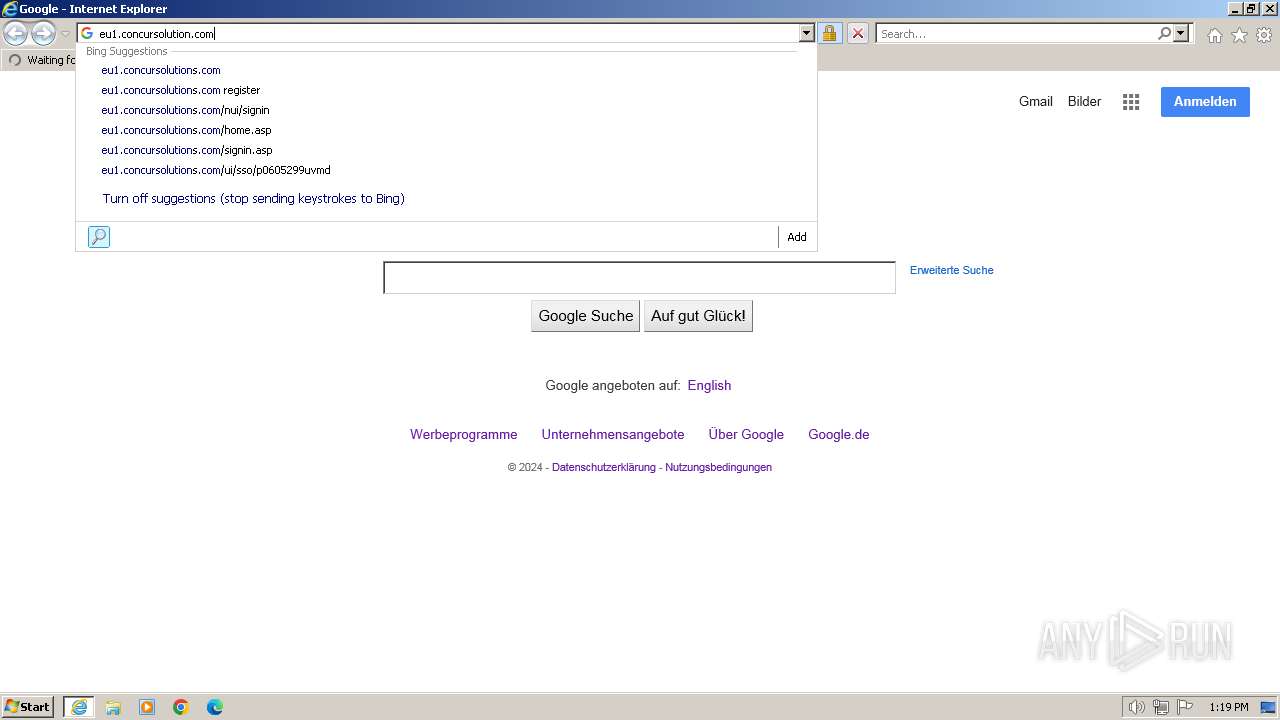This screenshot has height=720, width=1280.
Task: Click the Google Suche button
Action: pyautogui.click(x=585, y=316)
